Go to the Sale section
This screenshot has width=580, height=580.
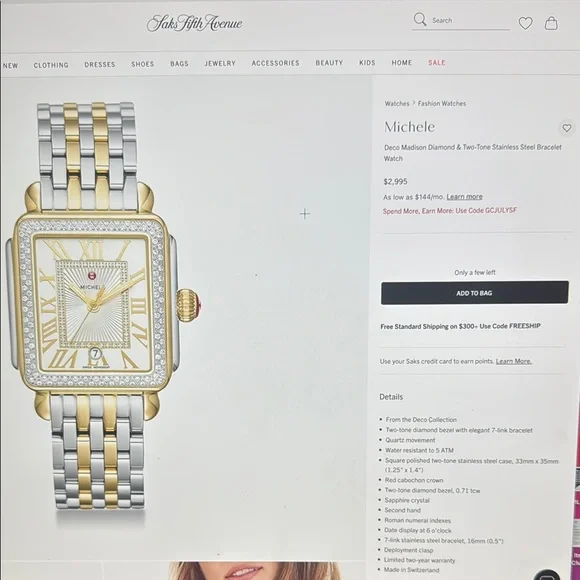[437, 63]
